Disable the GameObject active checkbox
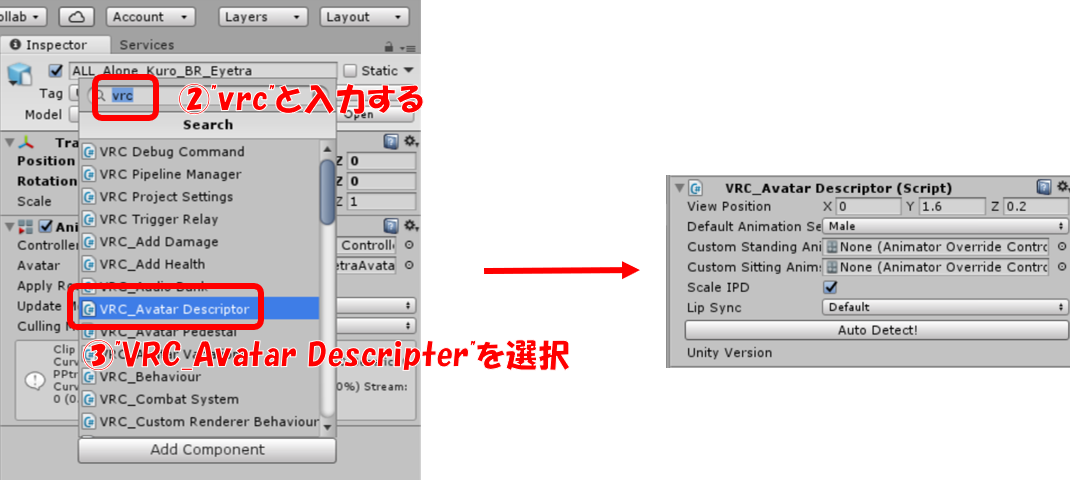 coord(56,71)
